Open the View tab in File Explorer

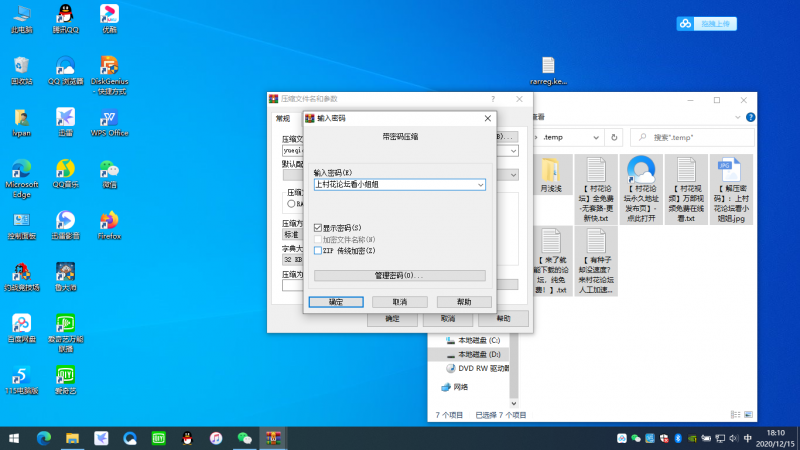pos(538,117)
